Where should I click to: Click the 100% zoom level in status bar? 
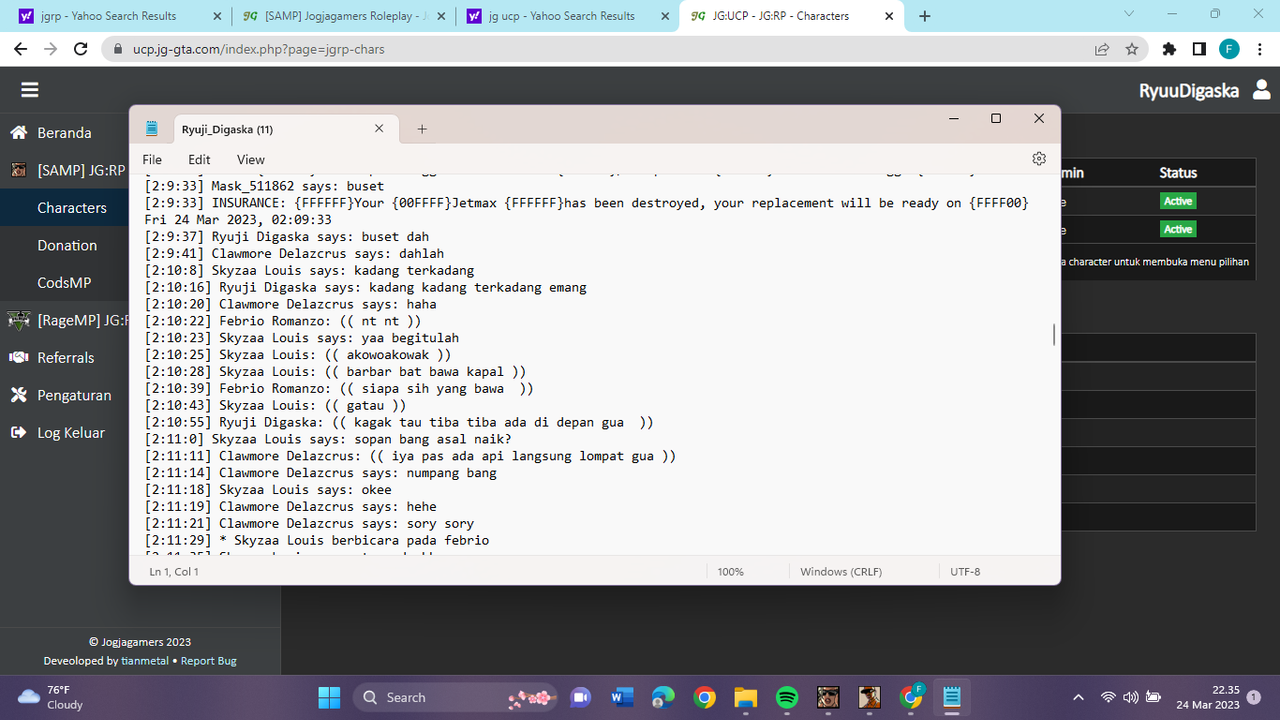click(x=731, y=572)
